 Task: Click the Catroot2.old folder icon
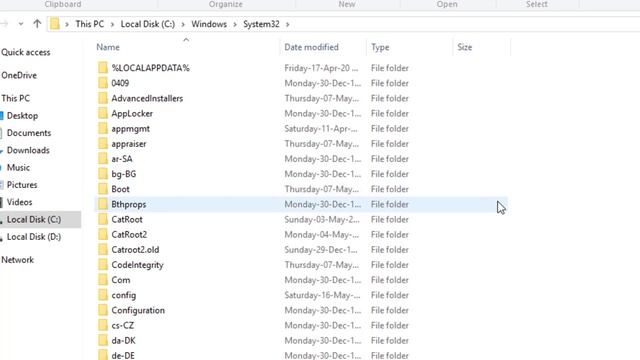click(103, 249)
